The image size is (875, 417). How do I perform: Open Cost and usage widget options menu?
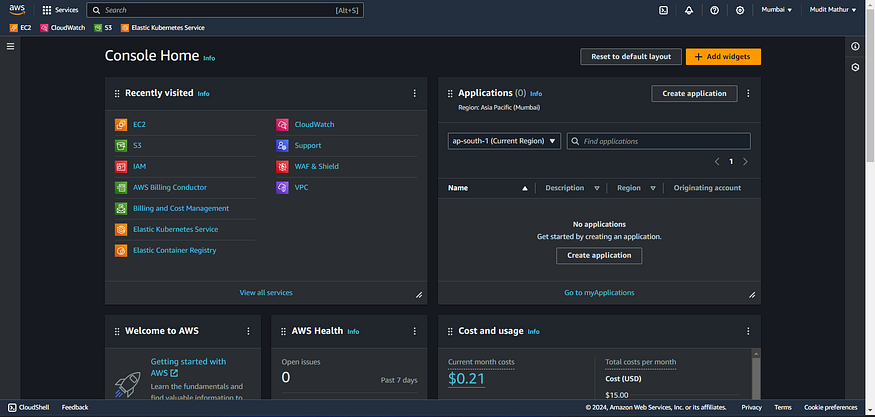pos(748,332)
